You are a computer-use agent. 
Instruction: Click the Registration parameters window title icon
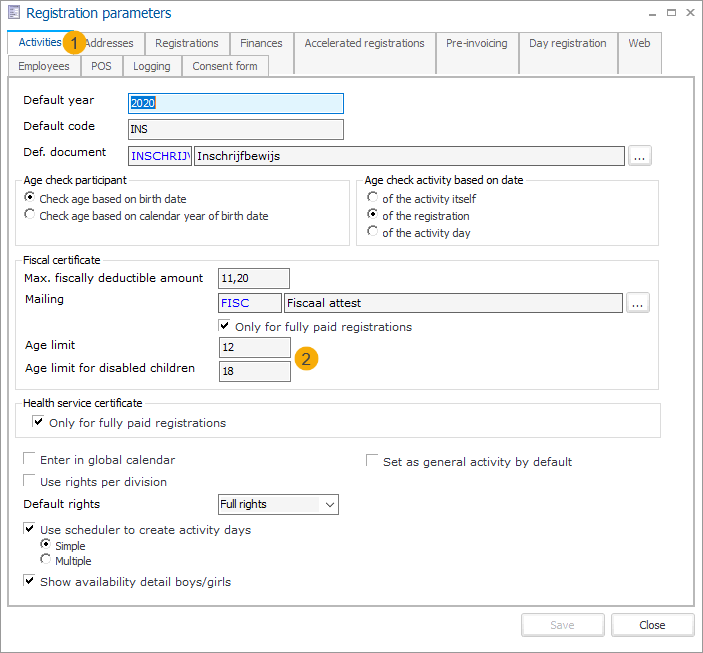tap(13, 14)
